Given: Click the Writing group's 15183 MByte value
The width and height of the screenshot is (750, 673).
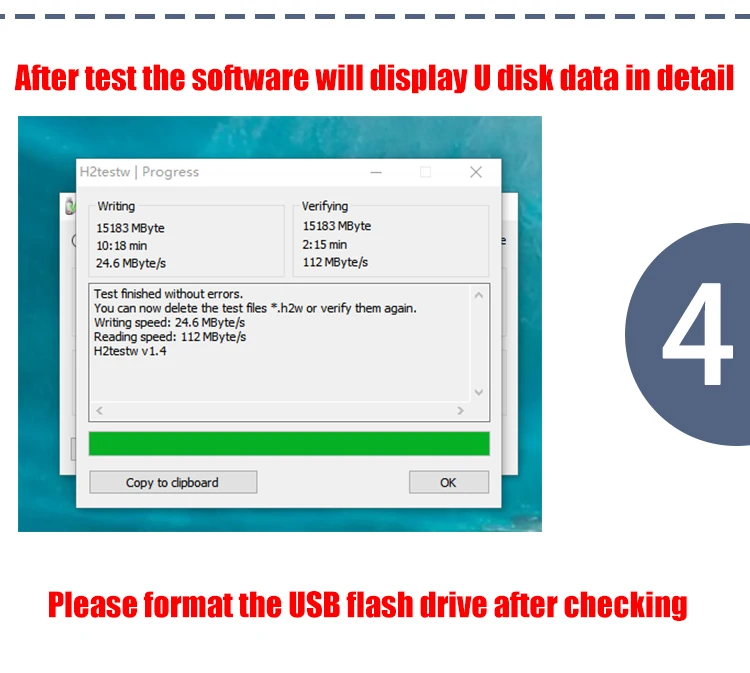Looking at the screenshot, I should pyautogui.click(x=131, y=228).
